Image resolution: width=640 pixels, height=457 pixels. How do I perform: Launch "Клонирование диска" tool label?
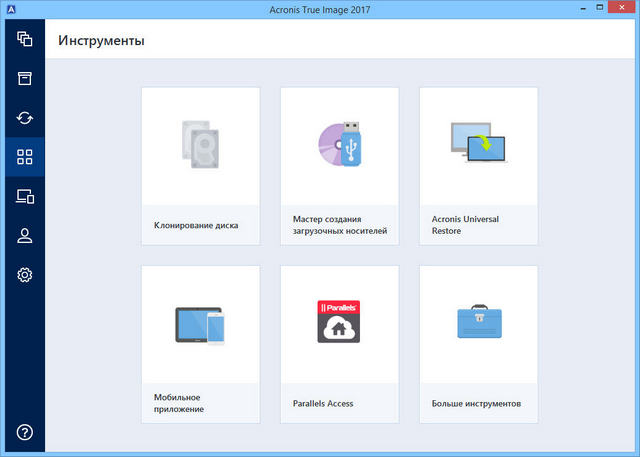196,225
